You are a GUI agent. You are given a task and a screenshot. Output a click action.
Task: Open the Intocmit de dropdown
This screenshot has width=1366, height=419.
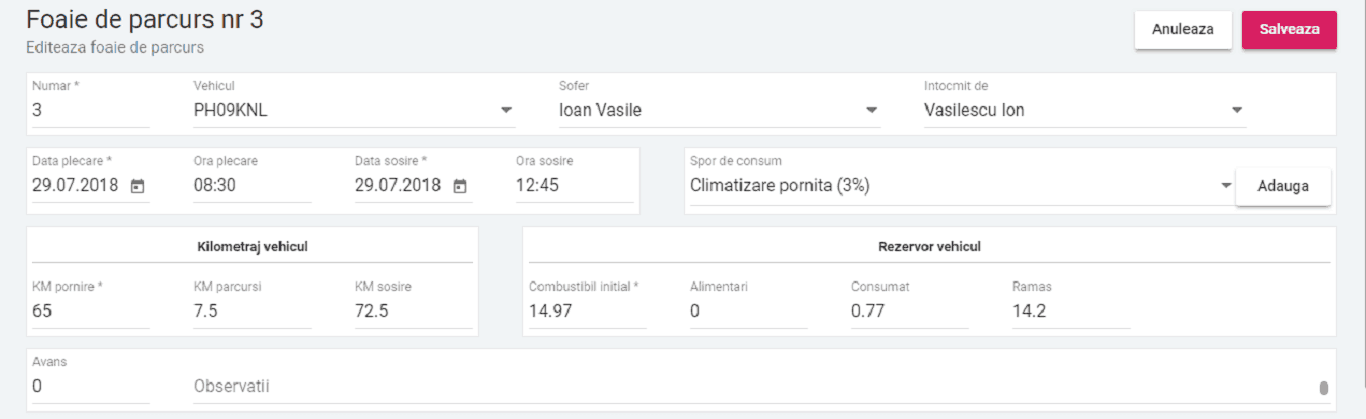click(x=1084, y=111)
